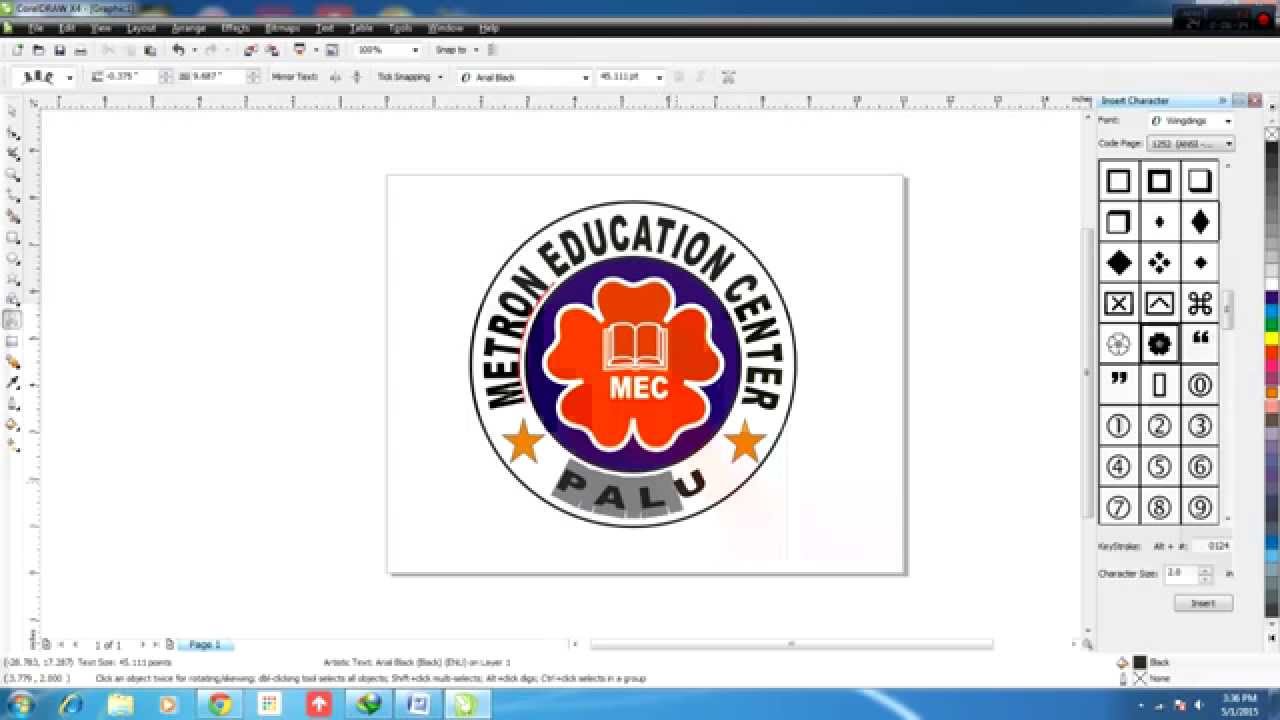Select the Shape tool

tap(12, 132)
